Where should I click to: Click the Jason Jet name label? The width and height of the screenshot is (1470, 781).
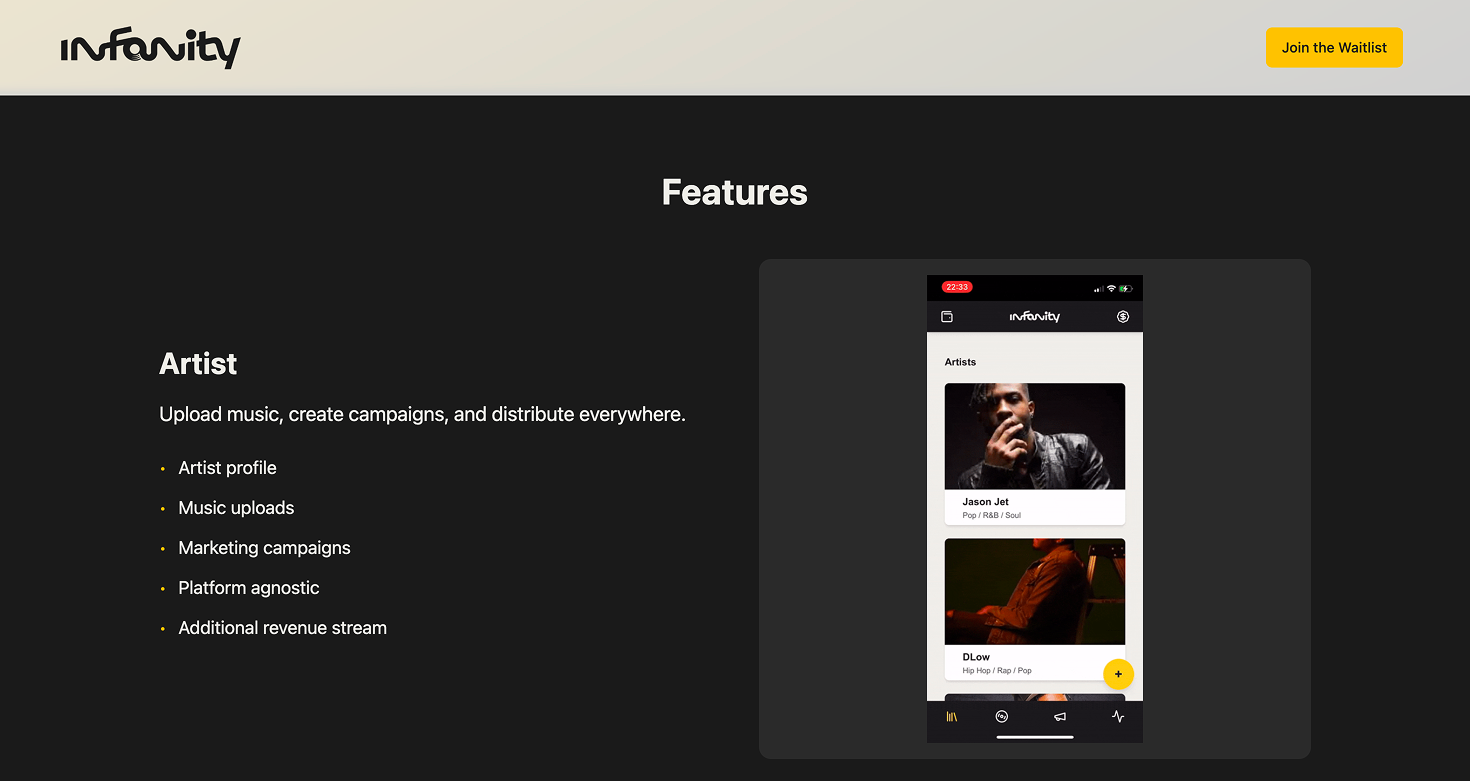point(985,502)
